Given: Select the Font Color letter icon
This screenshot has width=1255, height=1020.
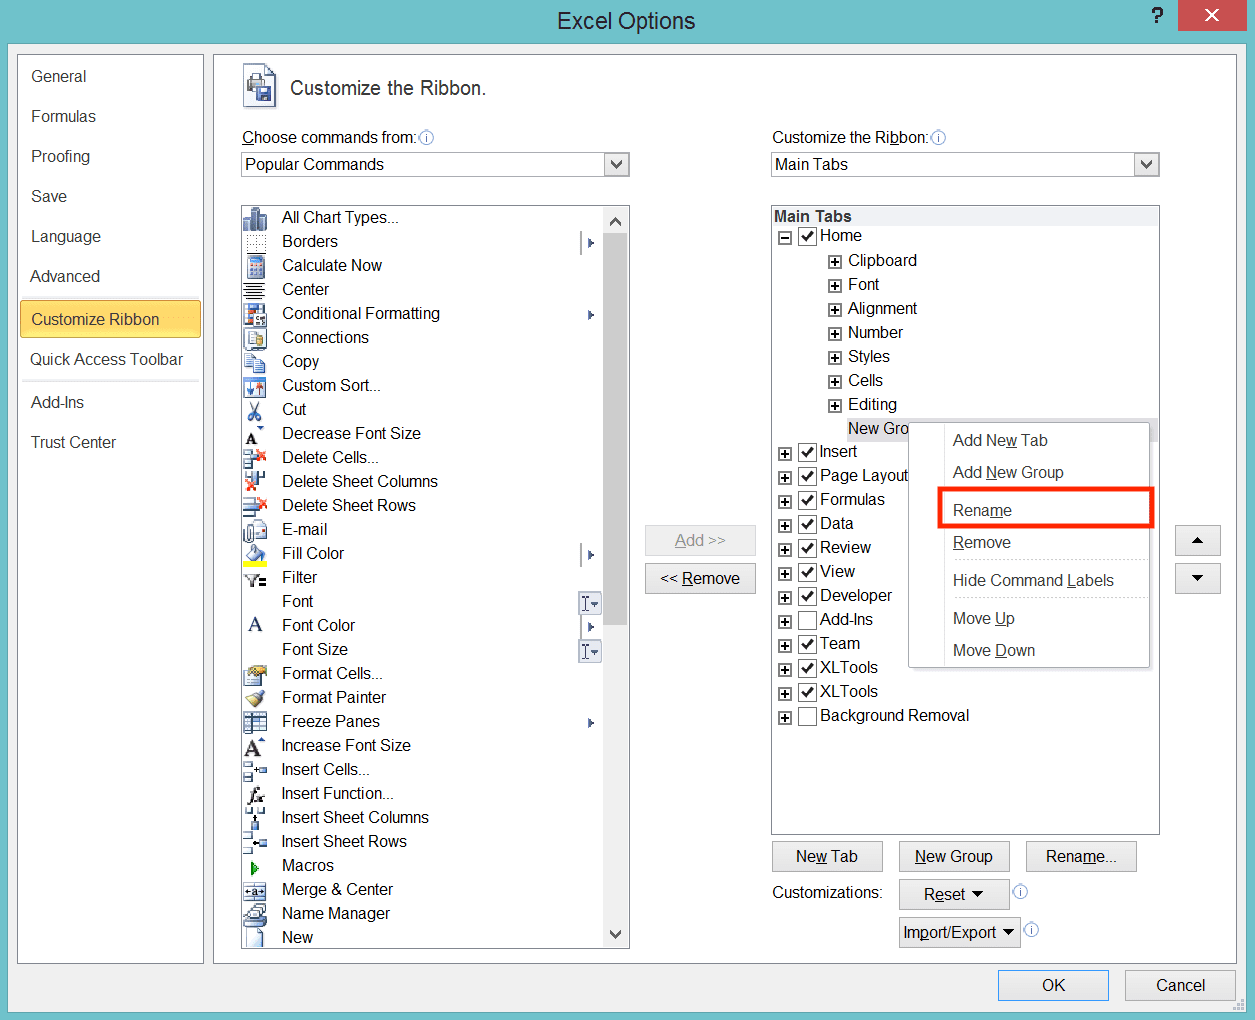Looking at the screenshot, I should click(x=255, y=626).
